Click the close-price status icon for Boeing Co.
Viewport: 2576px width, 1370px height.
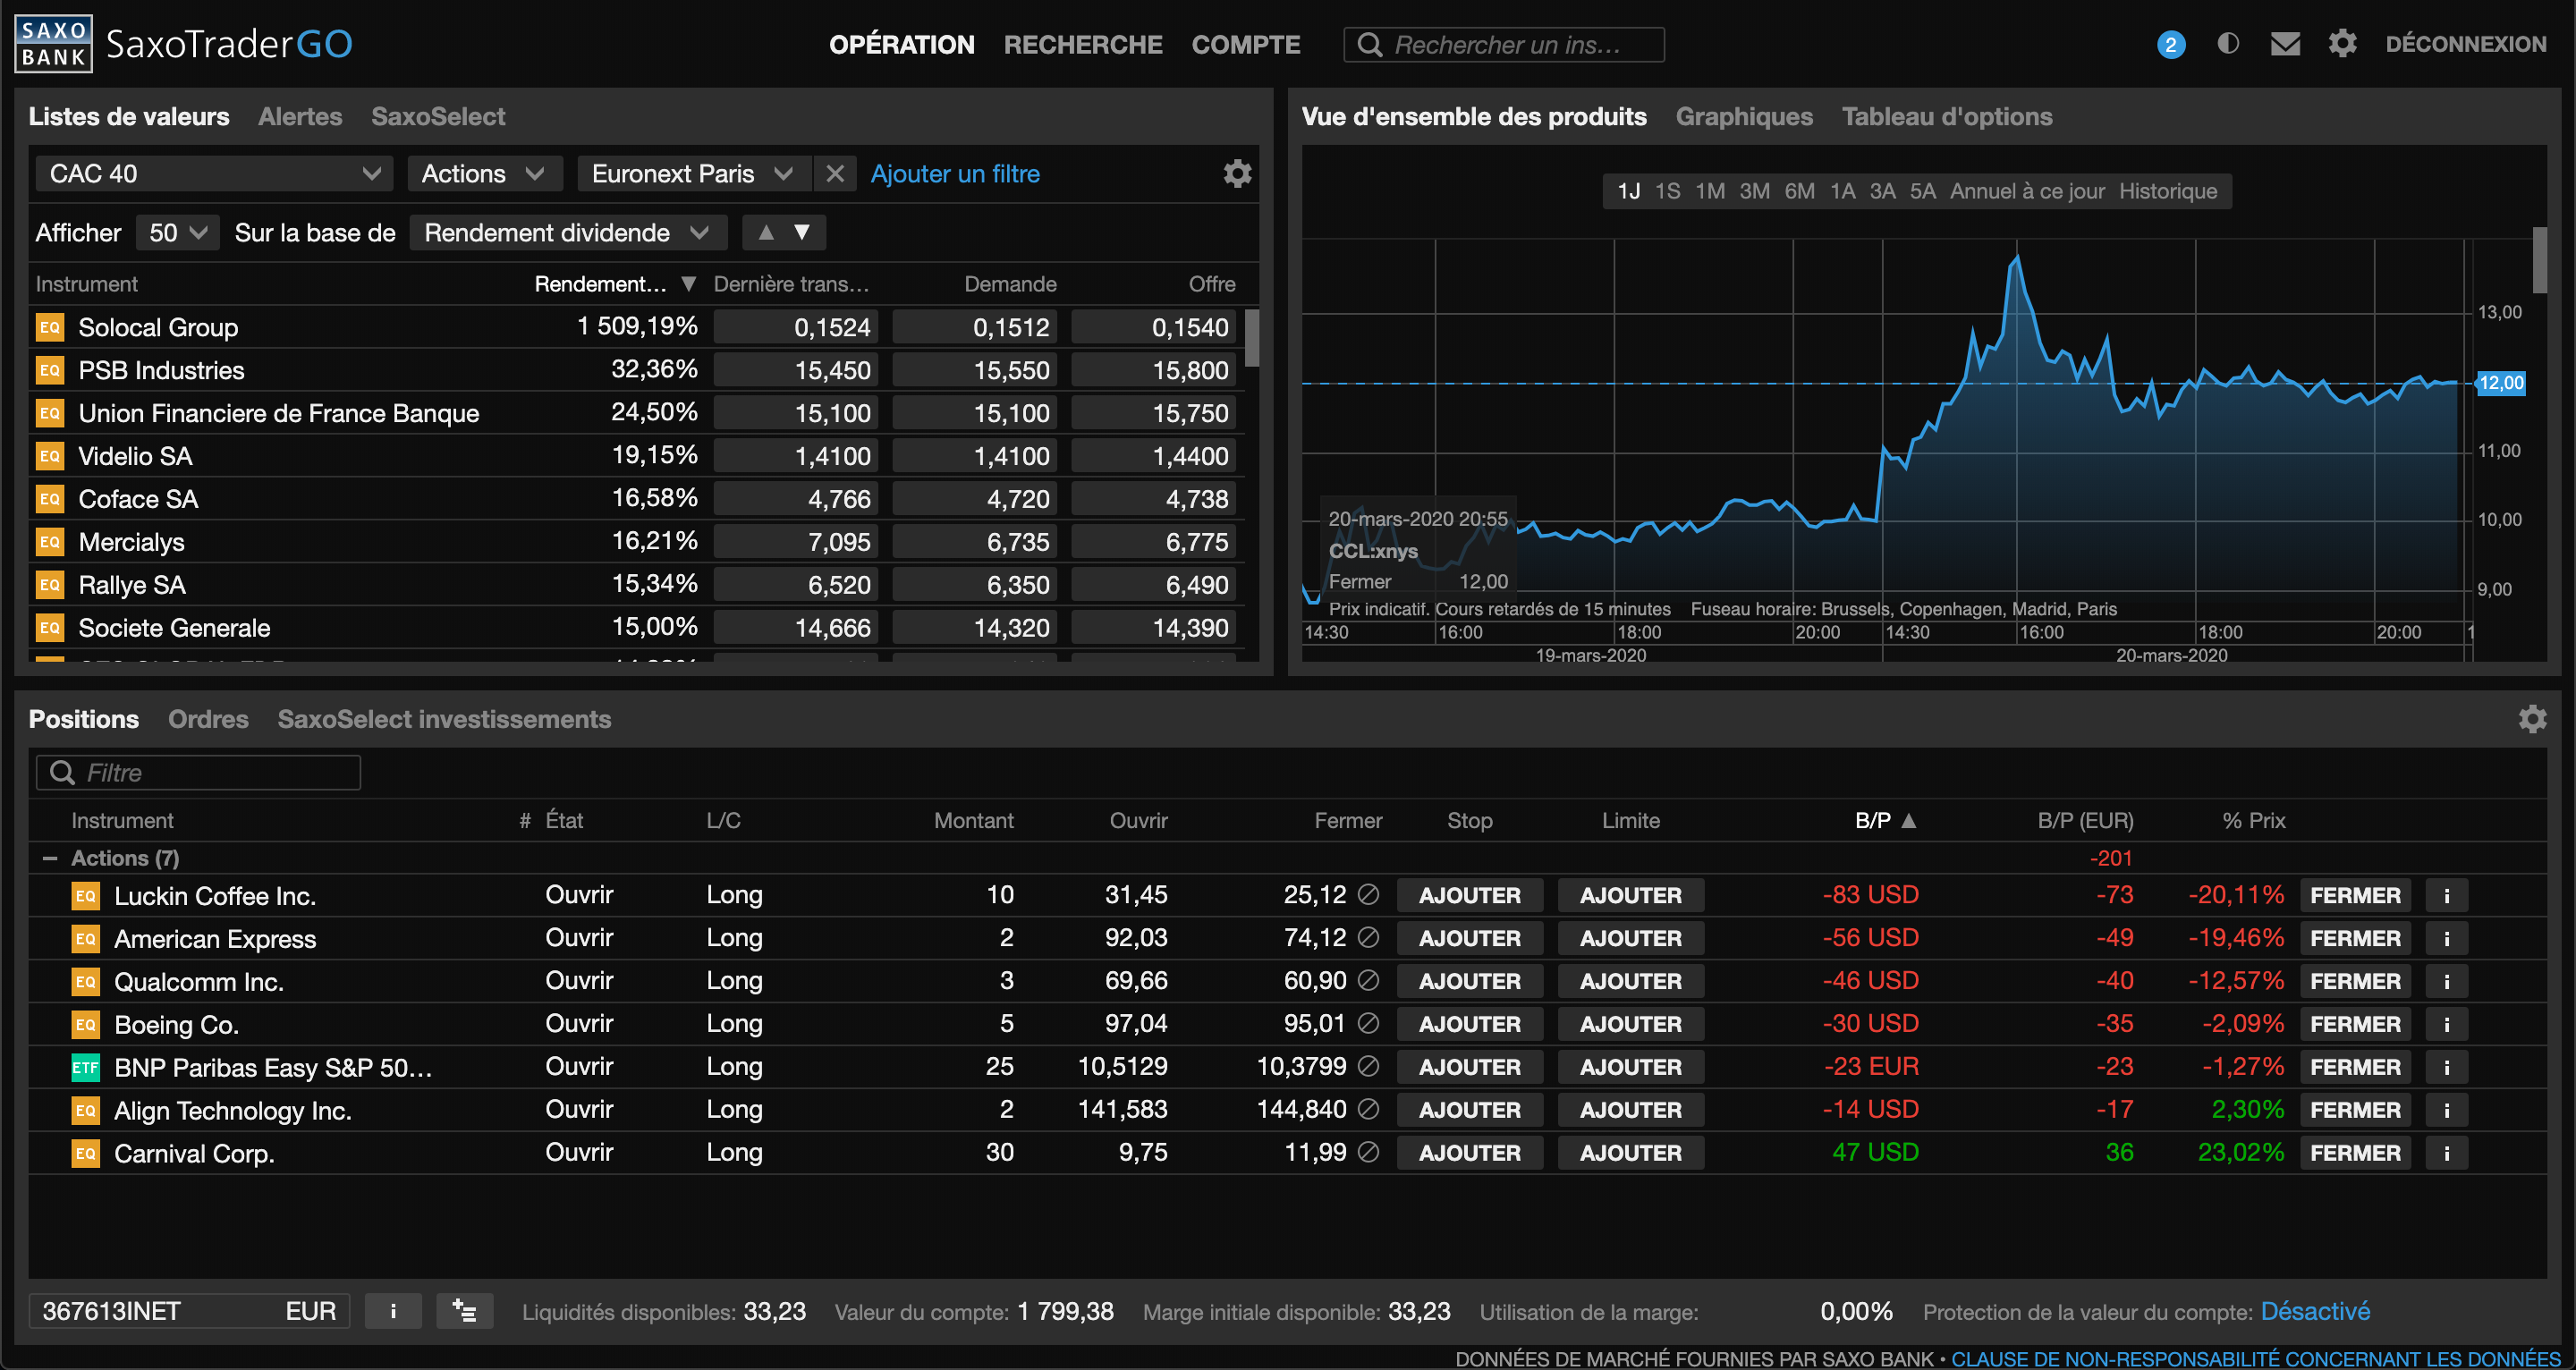1369,1024
